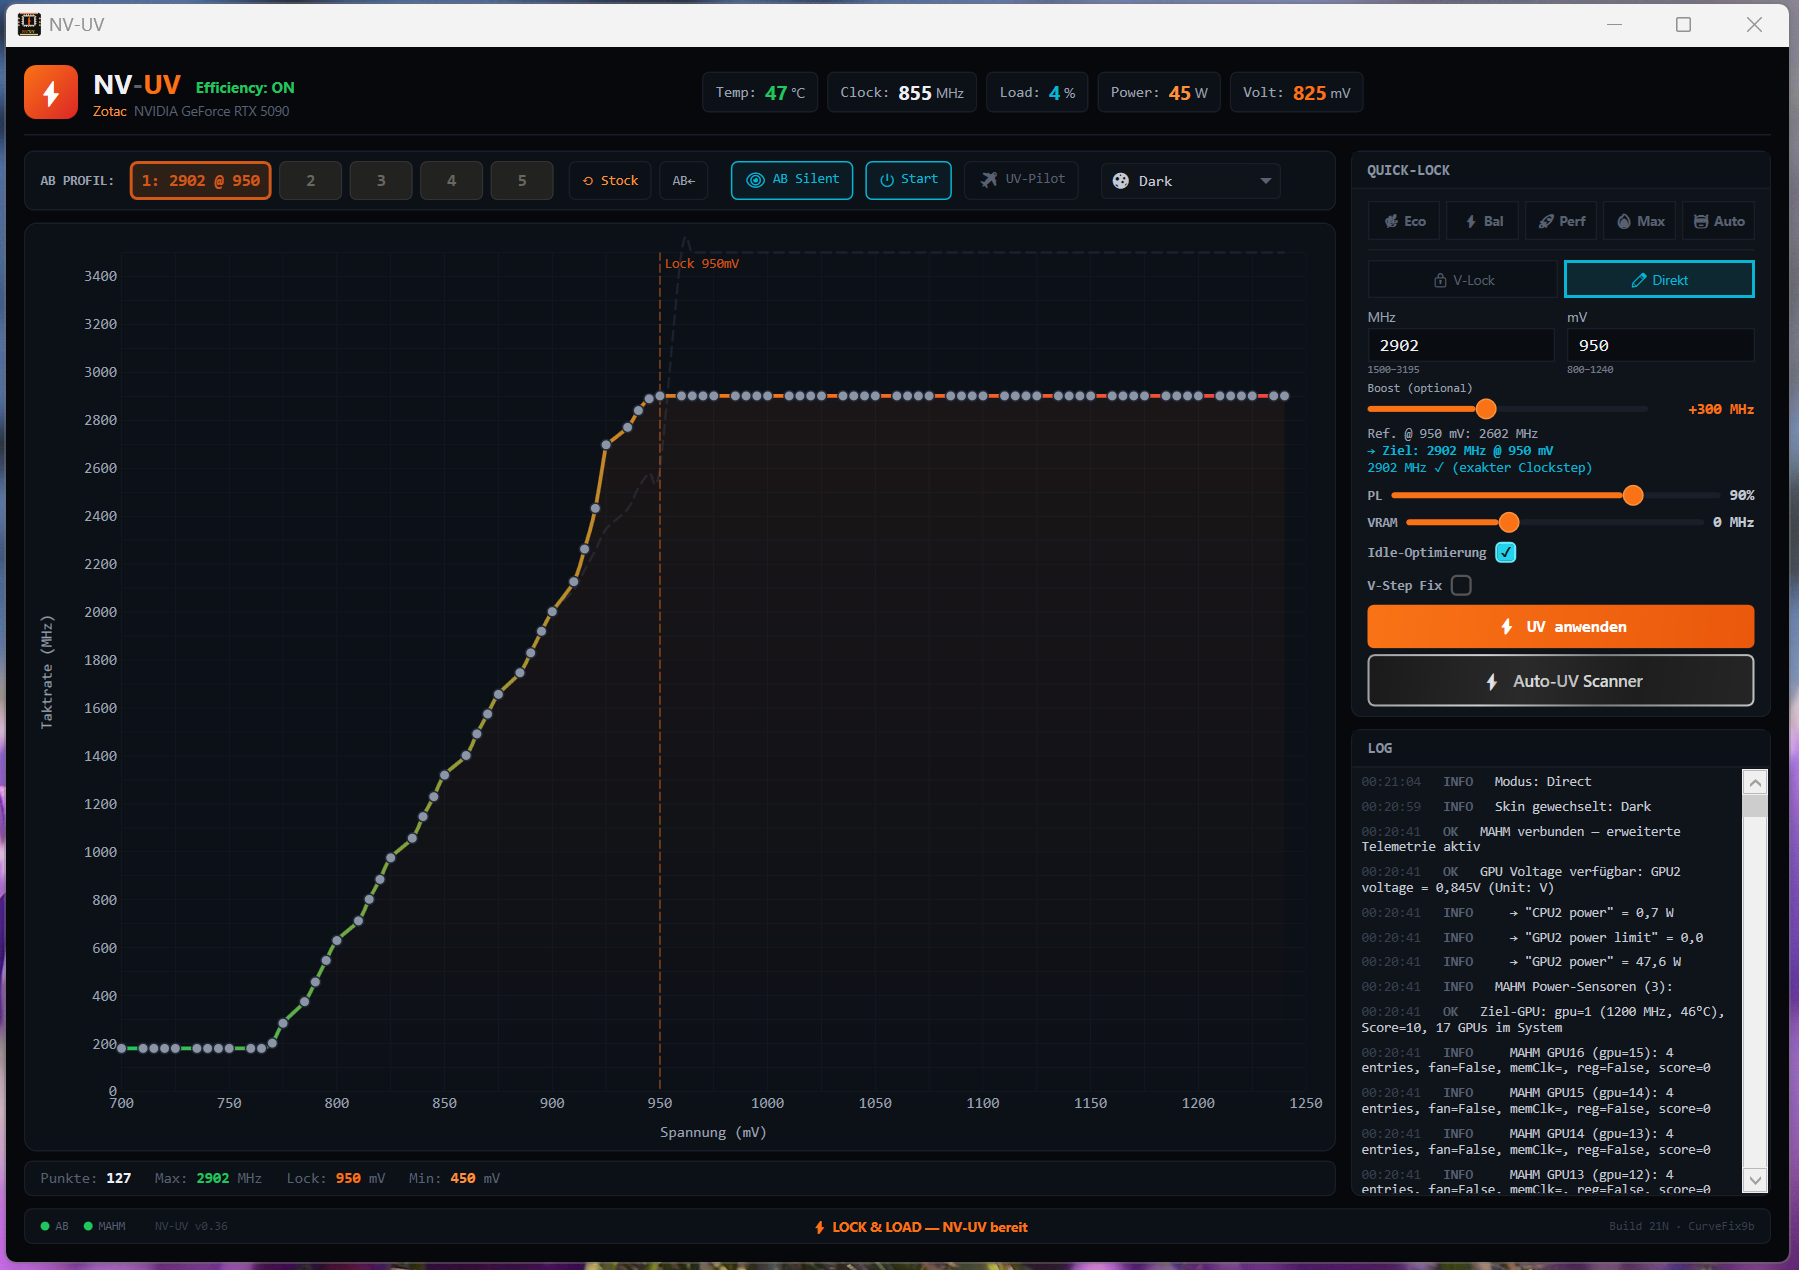Select the Perf rocket preset
Image resolution: width=1799 pixels, height=1270 pixels.
point(1561,221)
